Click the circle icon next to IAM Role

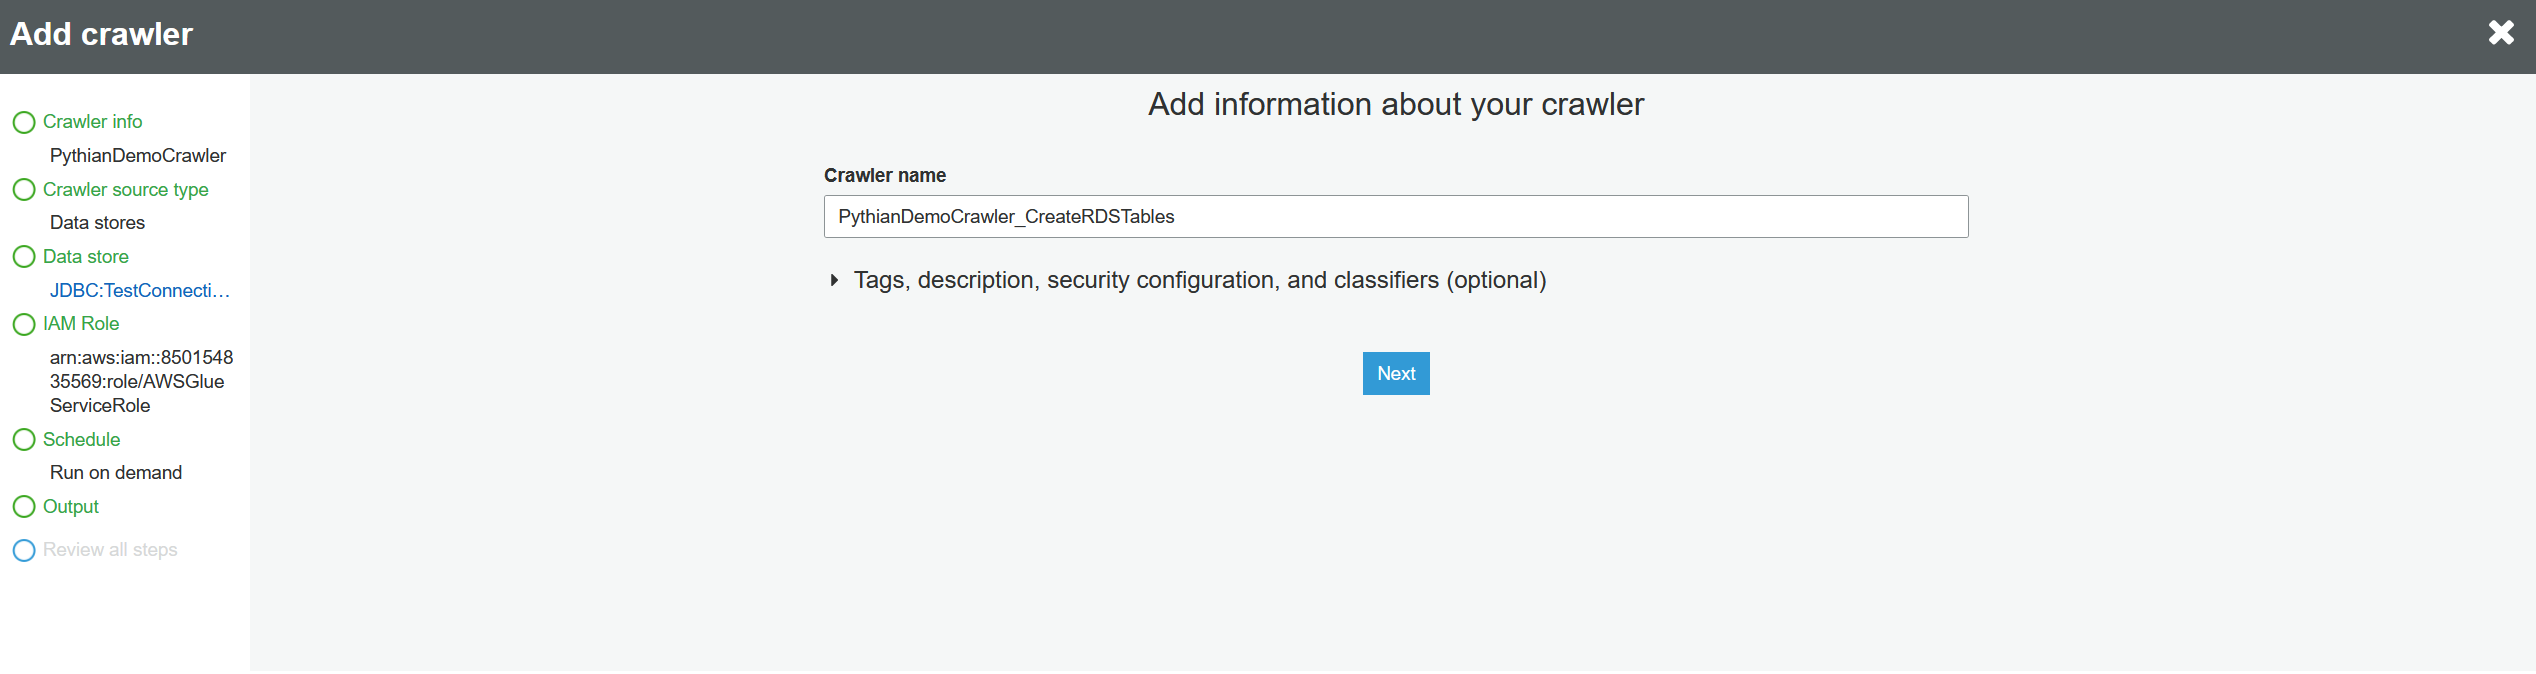[x=24, y=324]
